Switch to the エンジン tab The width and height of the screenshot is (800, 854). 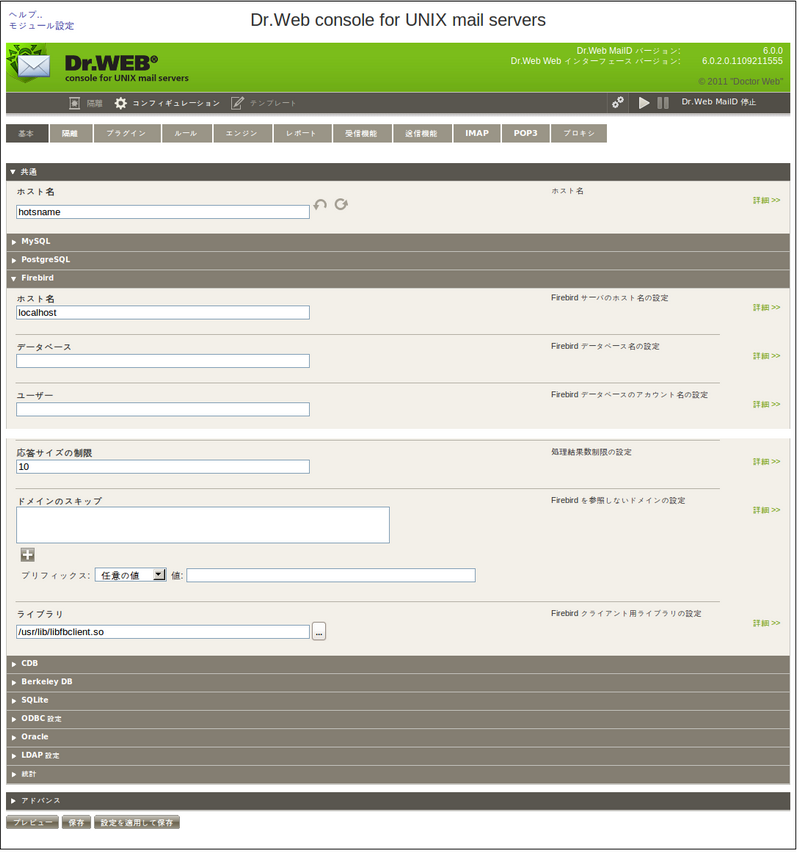[x=243, y=134]
